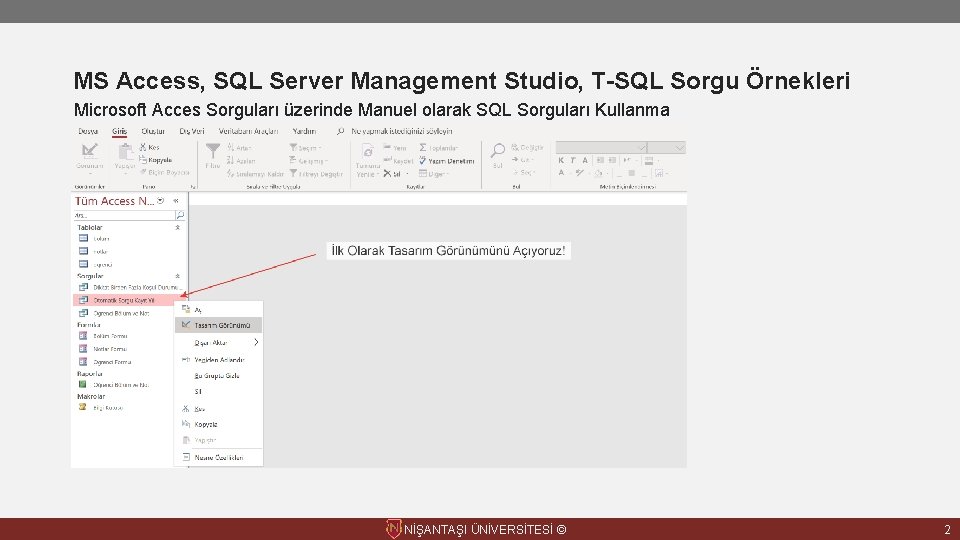Click the Artan sort ascending icon
This screenshot has height=540, width=960.
tap(230, 148)
